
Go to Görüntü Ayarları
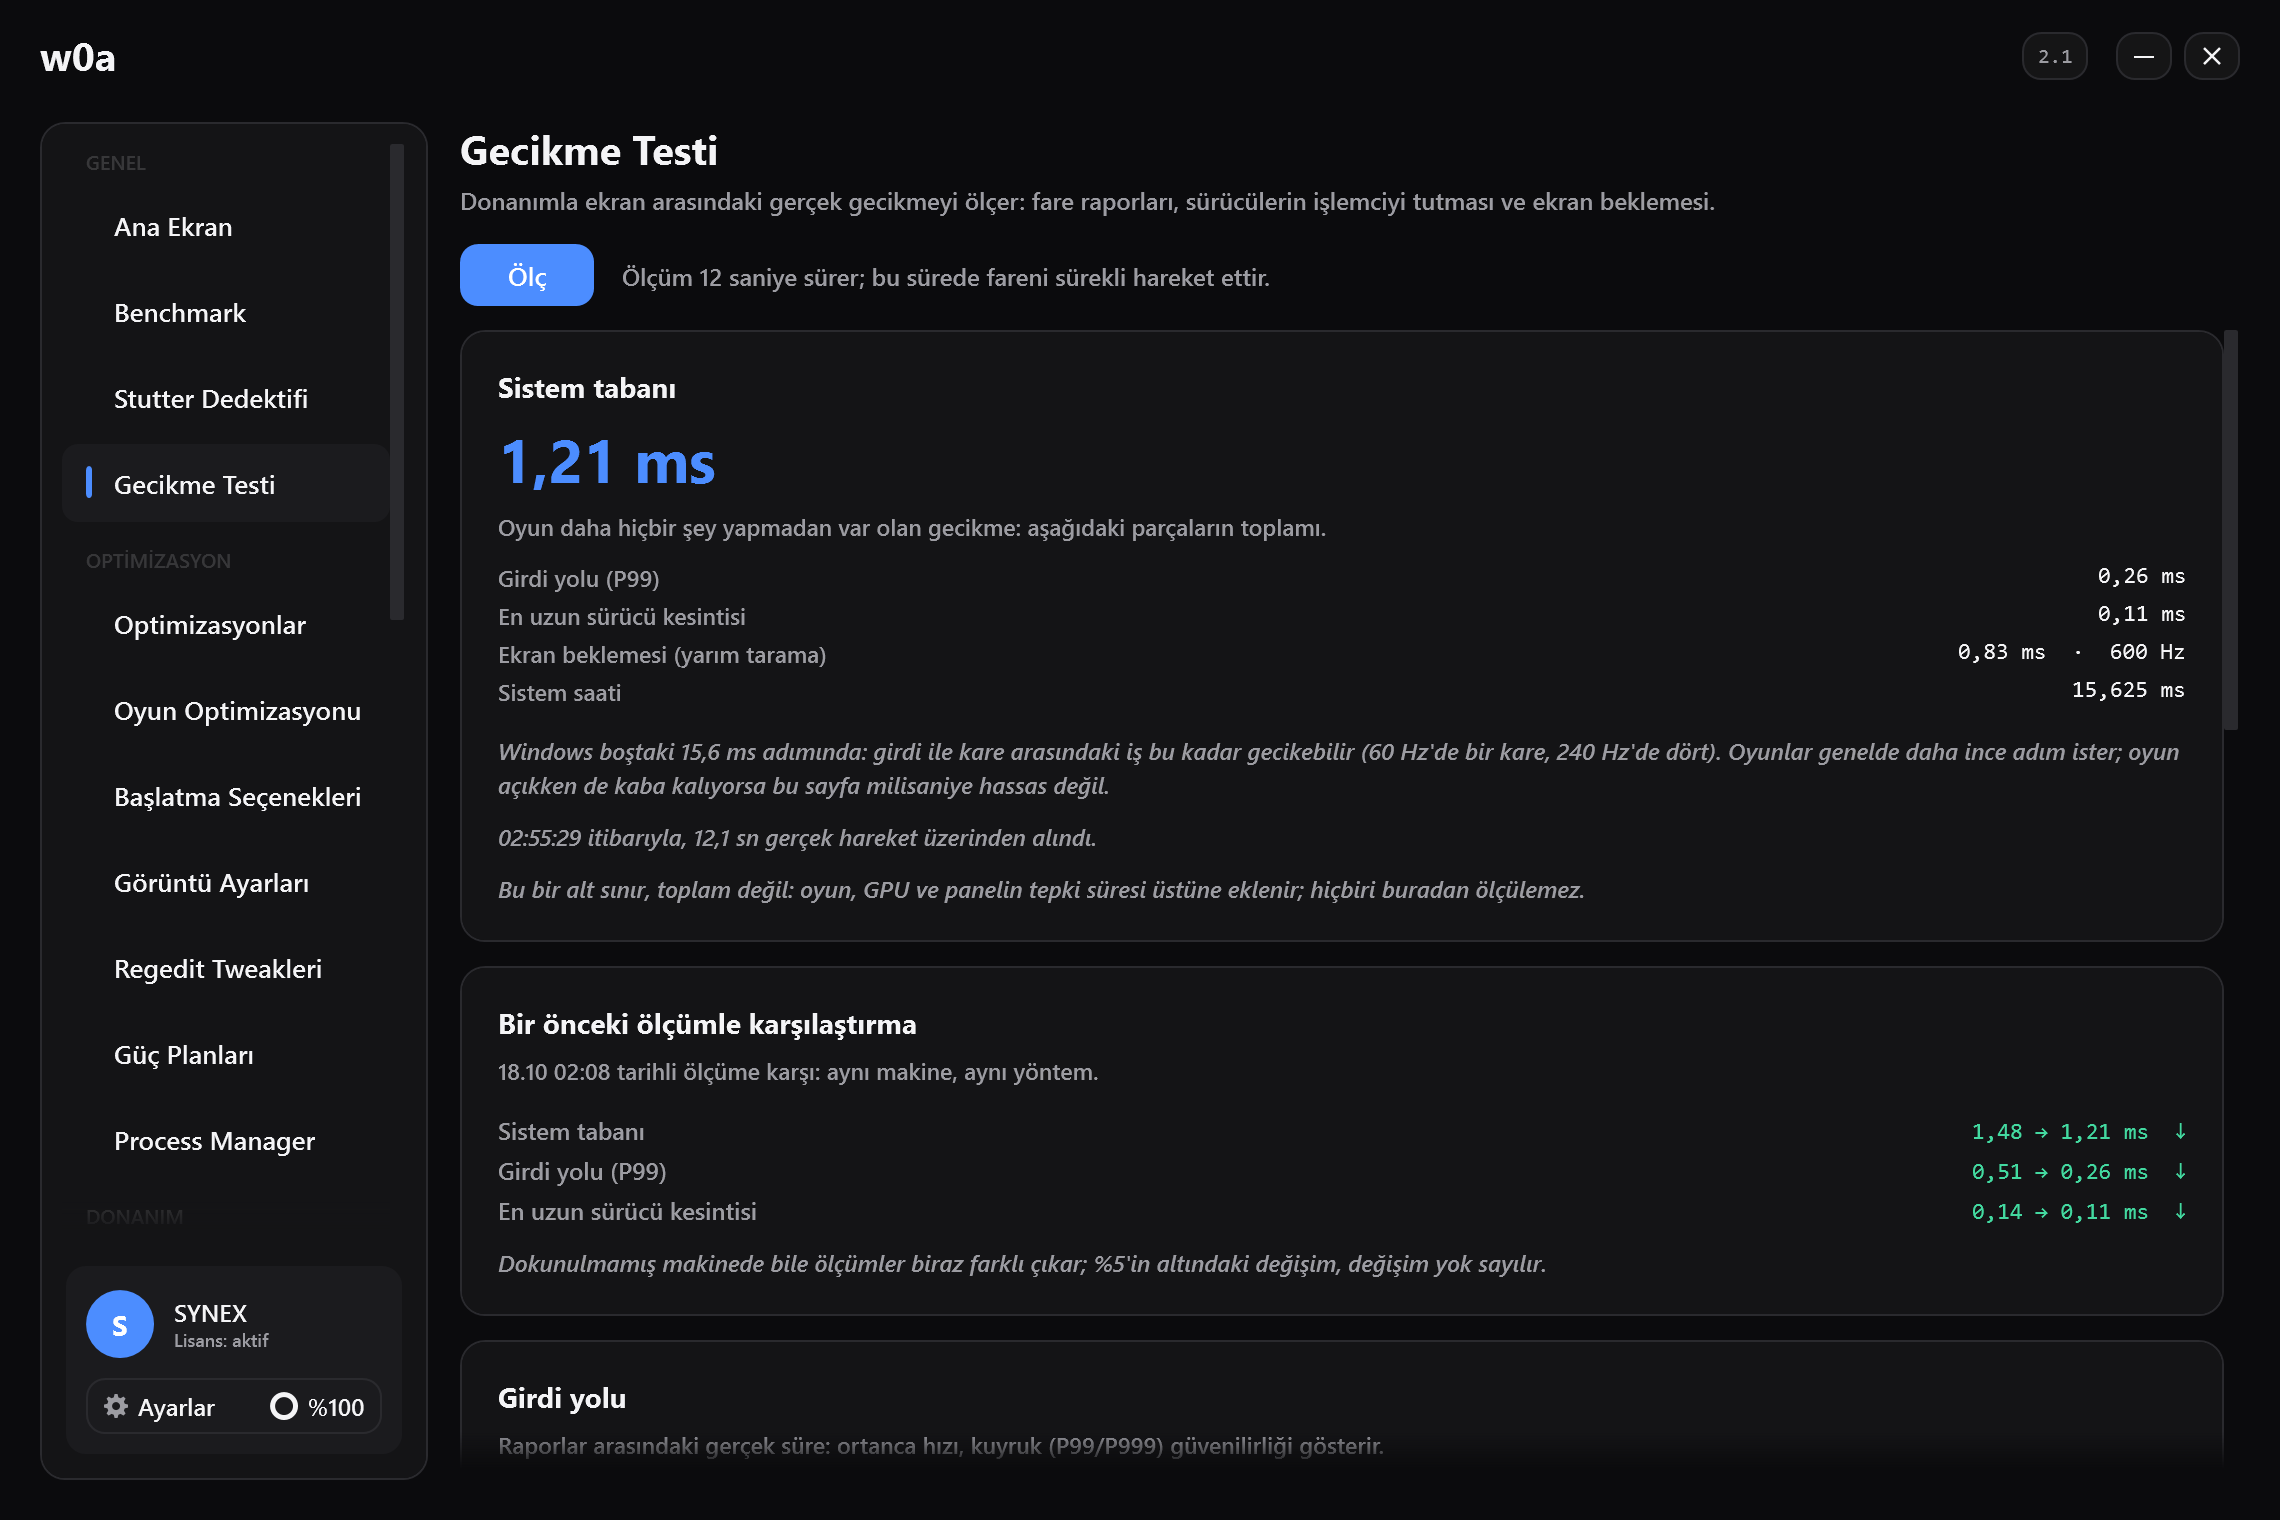pos(225,883)
